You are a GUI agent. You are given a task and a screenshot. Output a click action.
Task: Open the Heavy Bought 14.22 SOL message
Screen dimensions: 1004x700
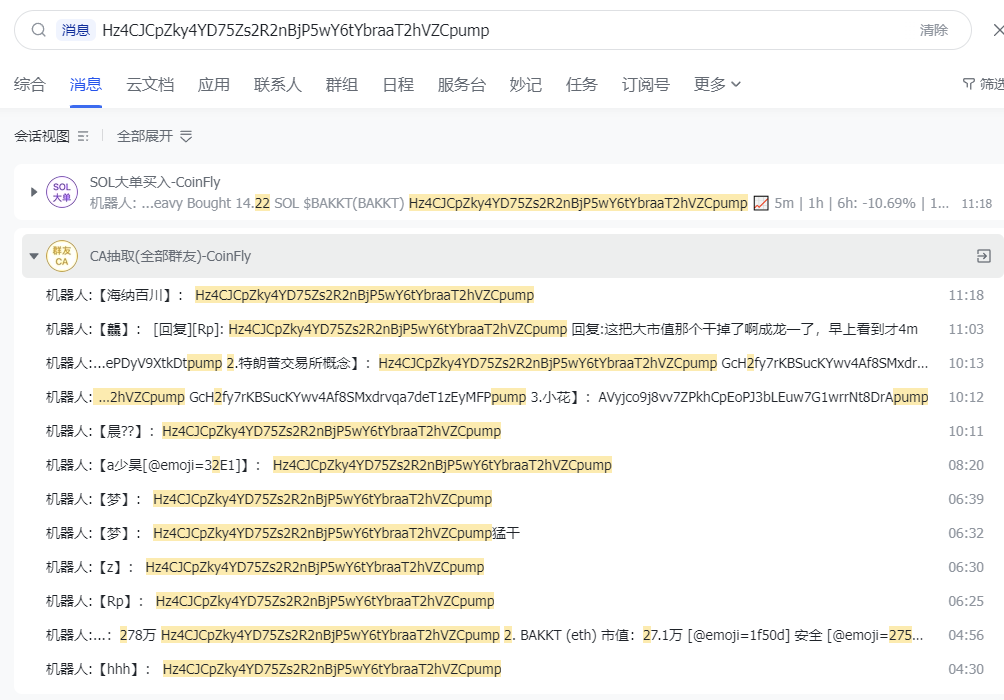tap(519, 203)
